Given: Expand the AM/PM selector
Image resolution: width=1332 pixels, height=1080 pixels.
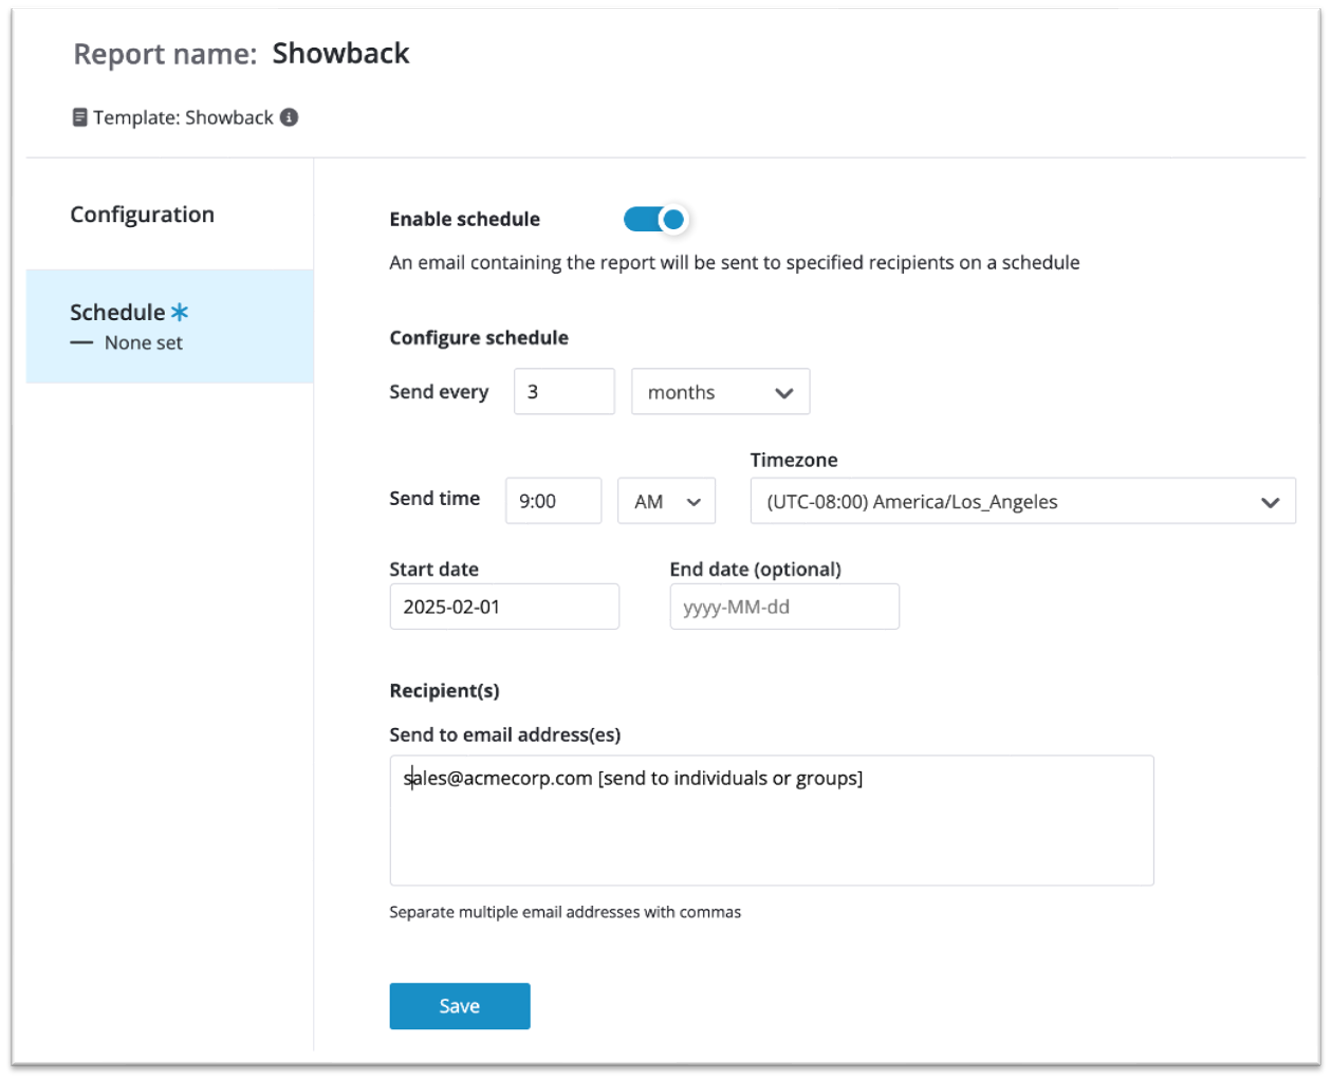Looking at the screenshot, I should point(666,501).
